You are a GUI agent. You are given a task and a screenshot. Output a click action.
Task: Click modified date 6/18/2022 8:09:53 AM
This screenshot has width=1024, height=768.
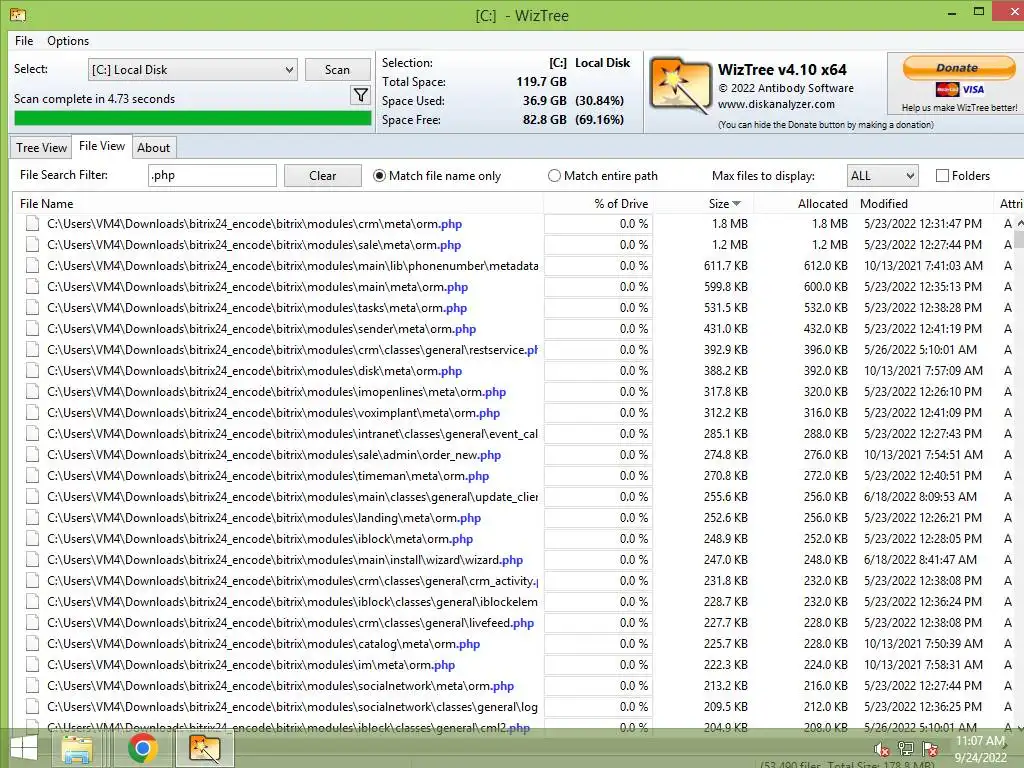(920, 497)
